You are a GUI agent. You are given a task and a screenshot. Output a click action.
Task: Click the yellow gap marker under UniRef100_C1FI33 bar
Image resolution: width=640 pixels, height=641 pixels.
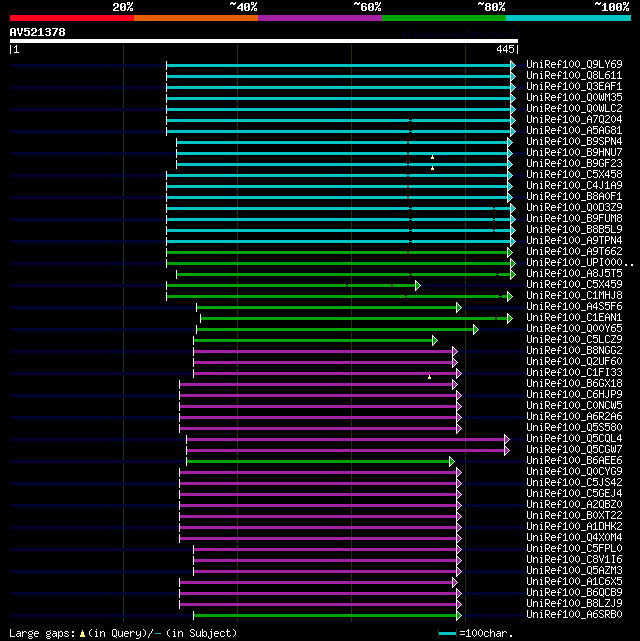click(430, 377)
